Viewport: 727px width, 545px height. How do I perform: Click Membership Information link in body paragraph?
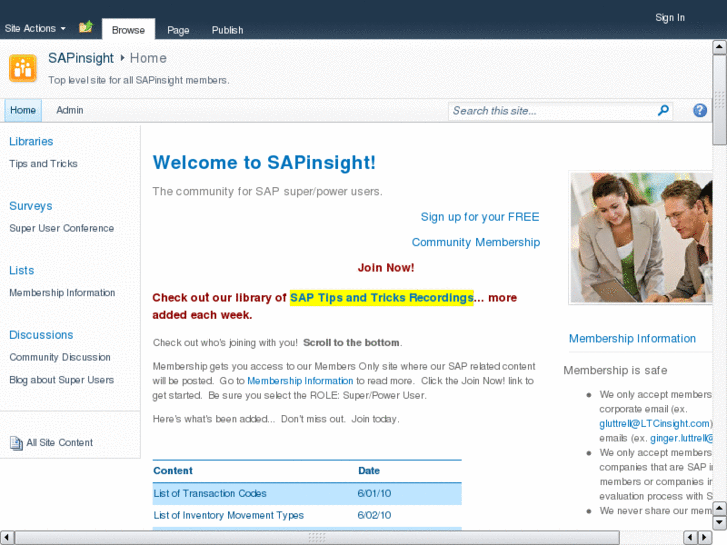coord(300,381)
